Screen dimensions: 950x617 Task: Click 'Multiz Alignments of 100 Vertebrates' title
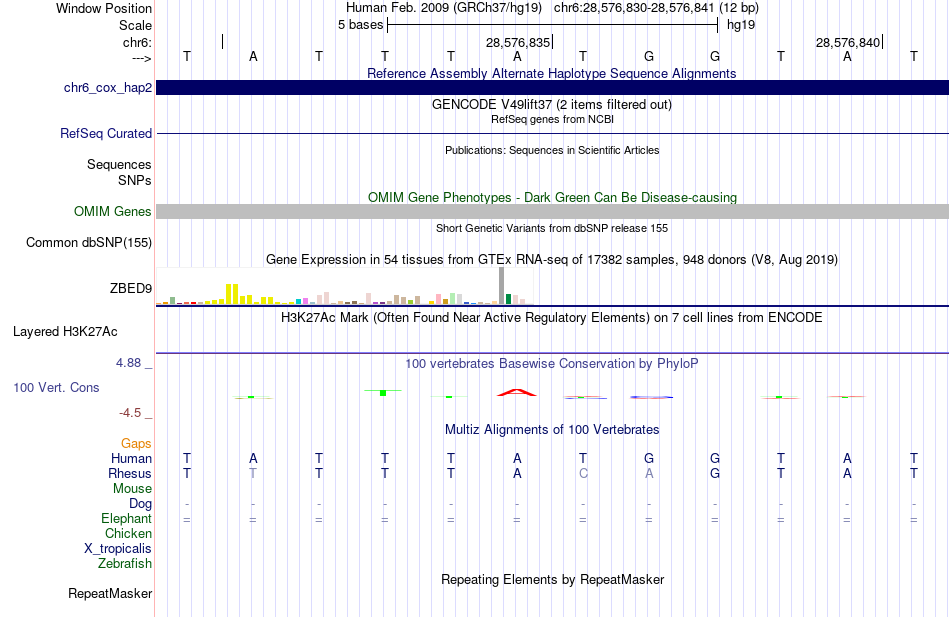coord(552,430)
